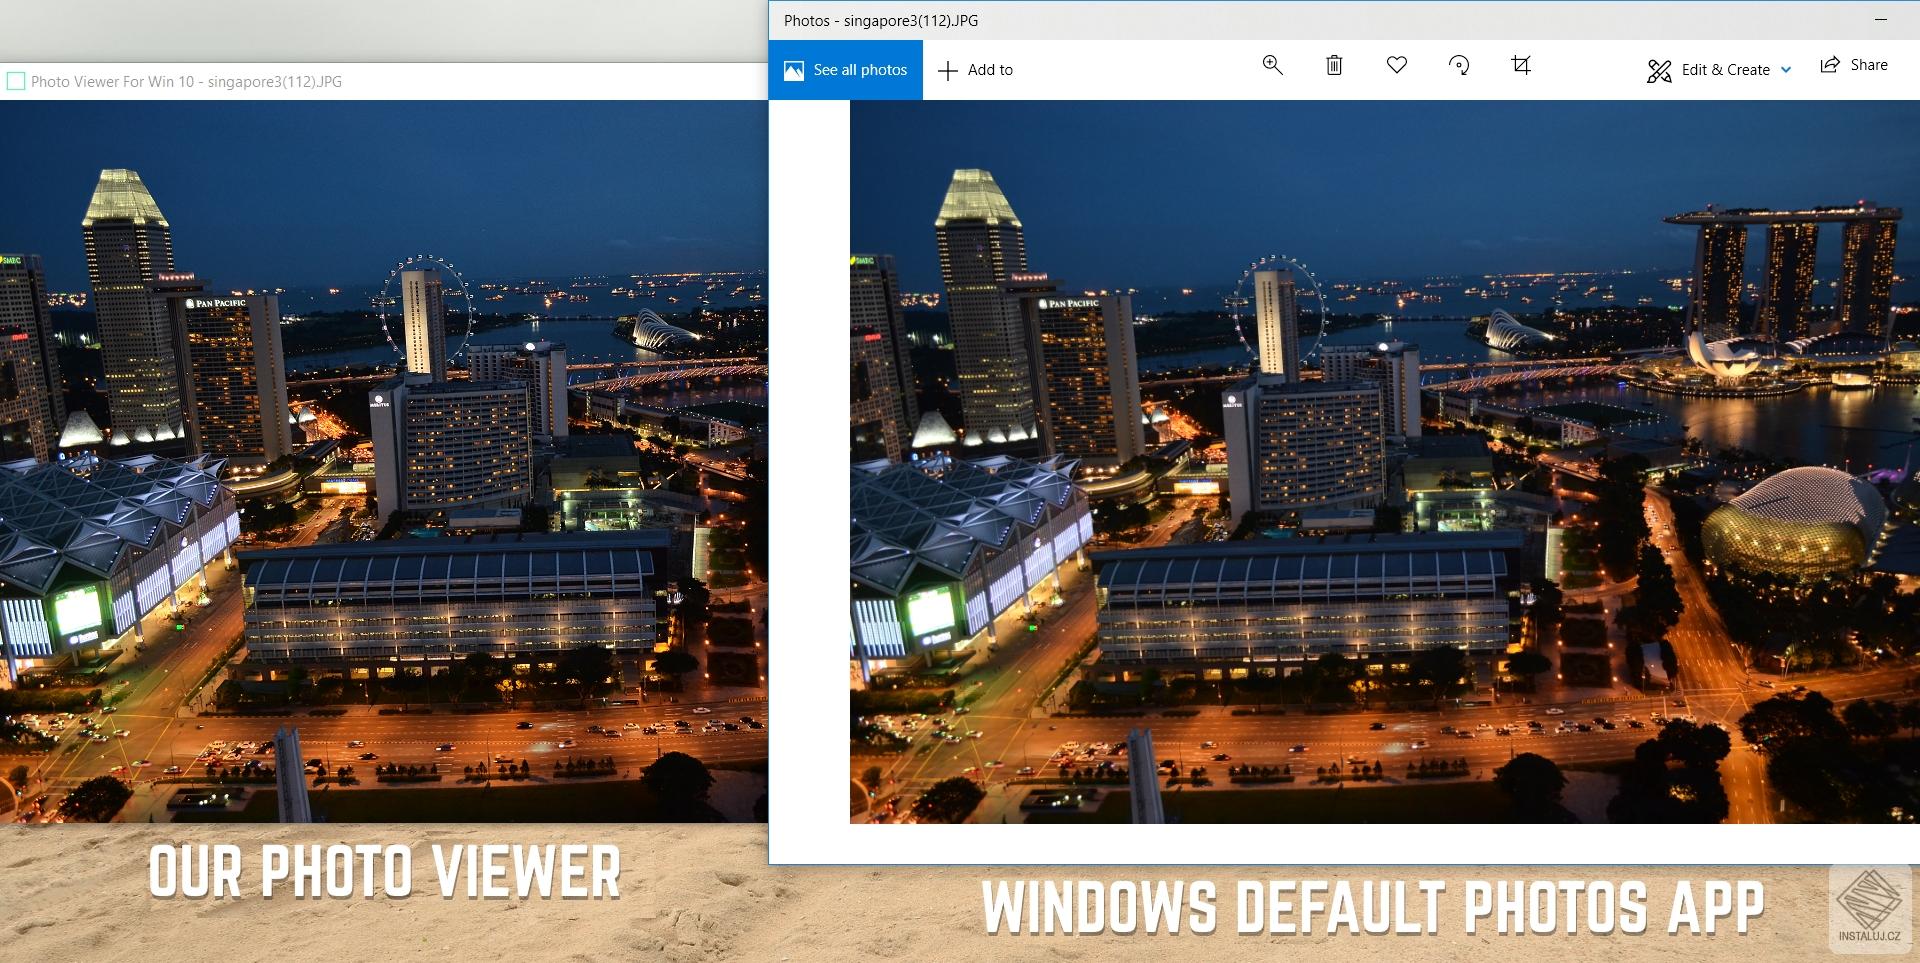Toggle the favorite heart icon
This screenshot has height=963, width=1920.
[x=1396, y=65]
